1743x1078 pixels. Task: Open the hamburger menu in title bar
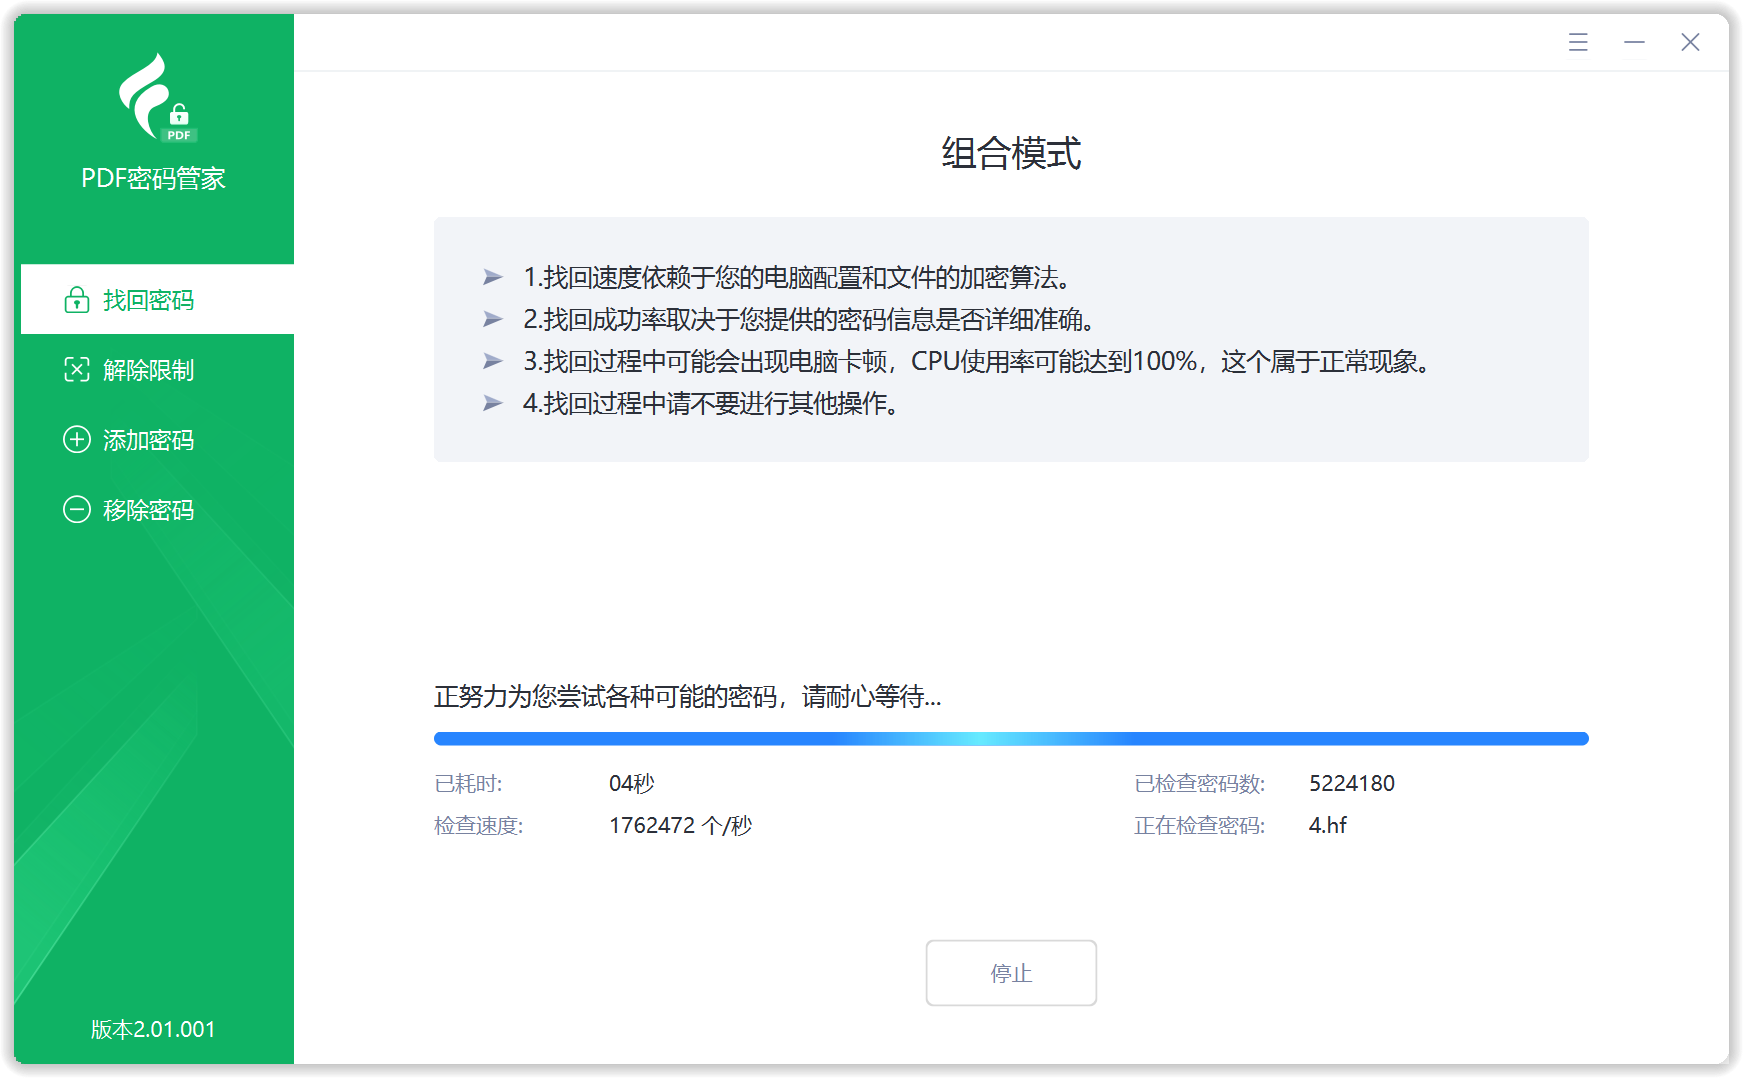[1578, 42]
